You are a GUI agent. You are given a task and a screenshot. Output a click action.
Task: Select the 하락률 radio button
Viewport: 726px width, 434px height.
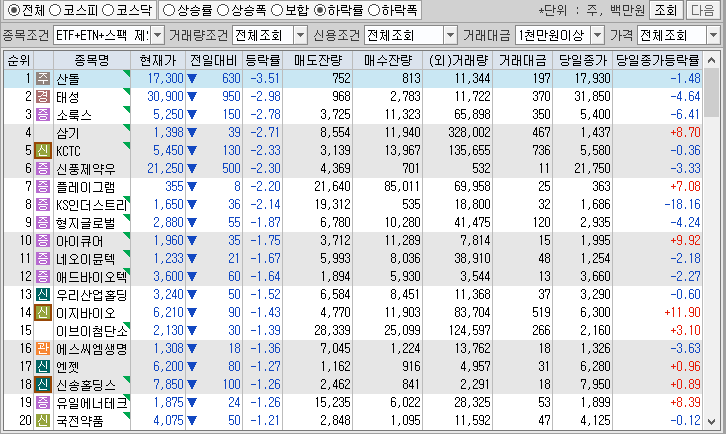(x=319, y=10)
